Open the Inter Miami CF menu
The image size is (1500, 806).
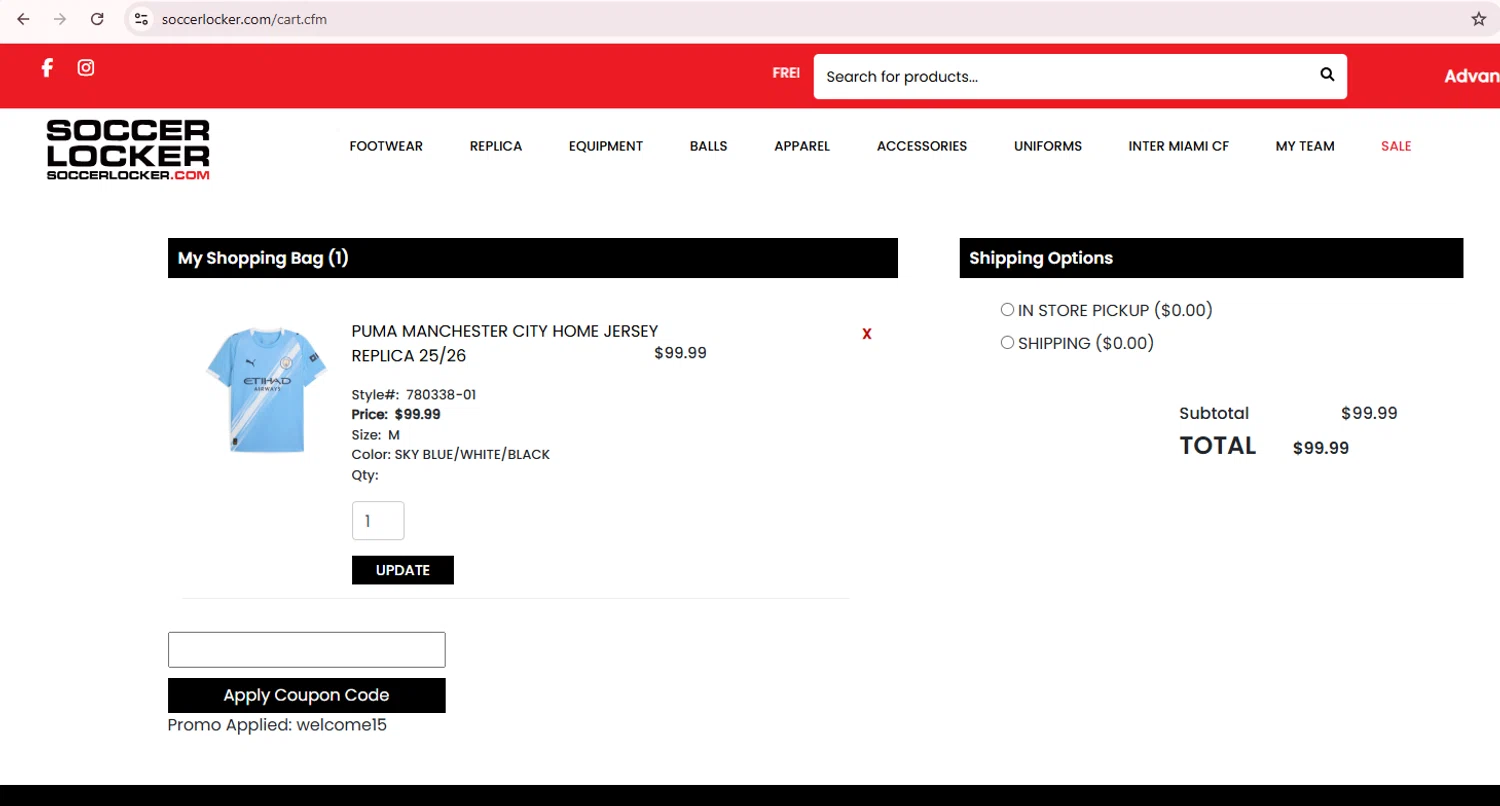pyautogui.click(x=1179, y=146)
